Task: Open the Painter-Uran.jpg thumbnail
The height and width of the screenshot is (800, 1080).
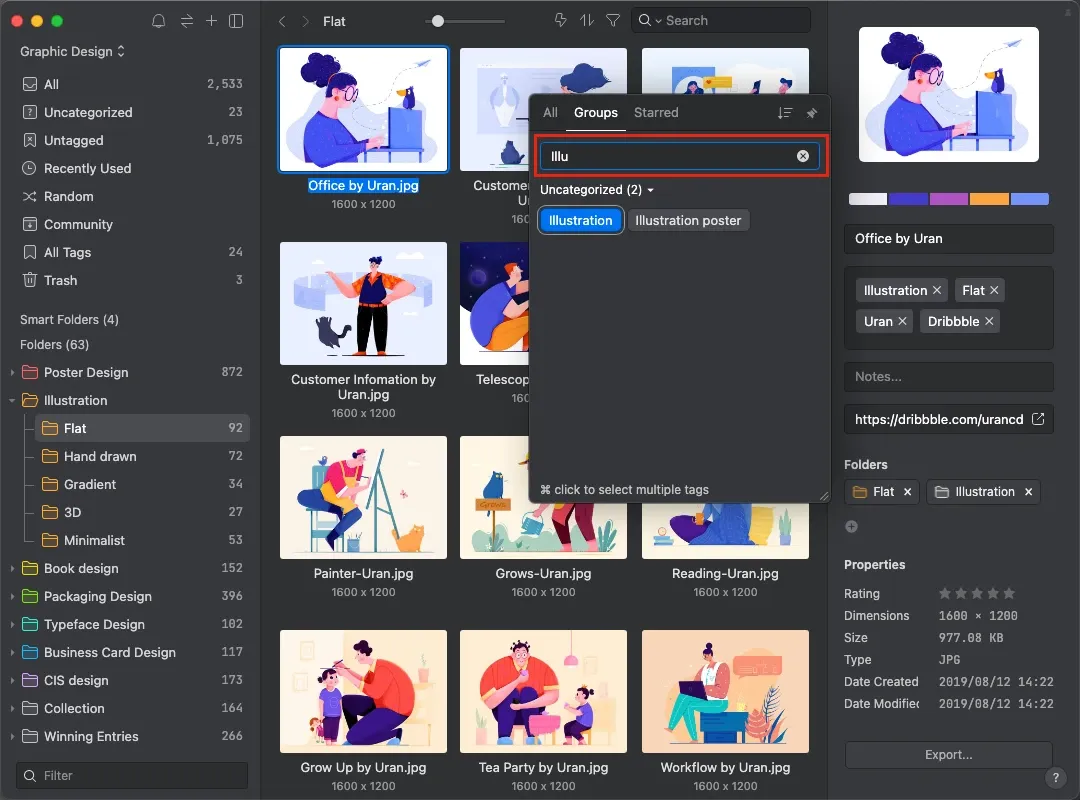Action: point(363,497)
